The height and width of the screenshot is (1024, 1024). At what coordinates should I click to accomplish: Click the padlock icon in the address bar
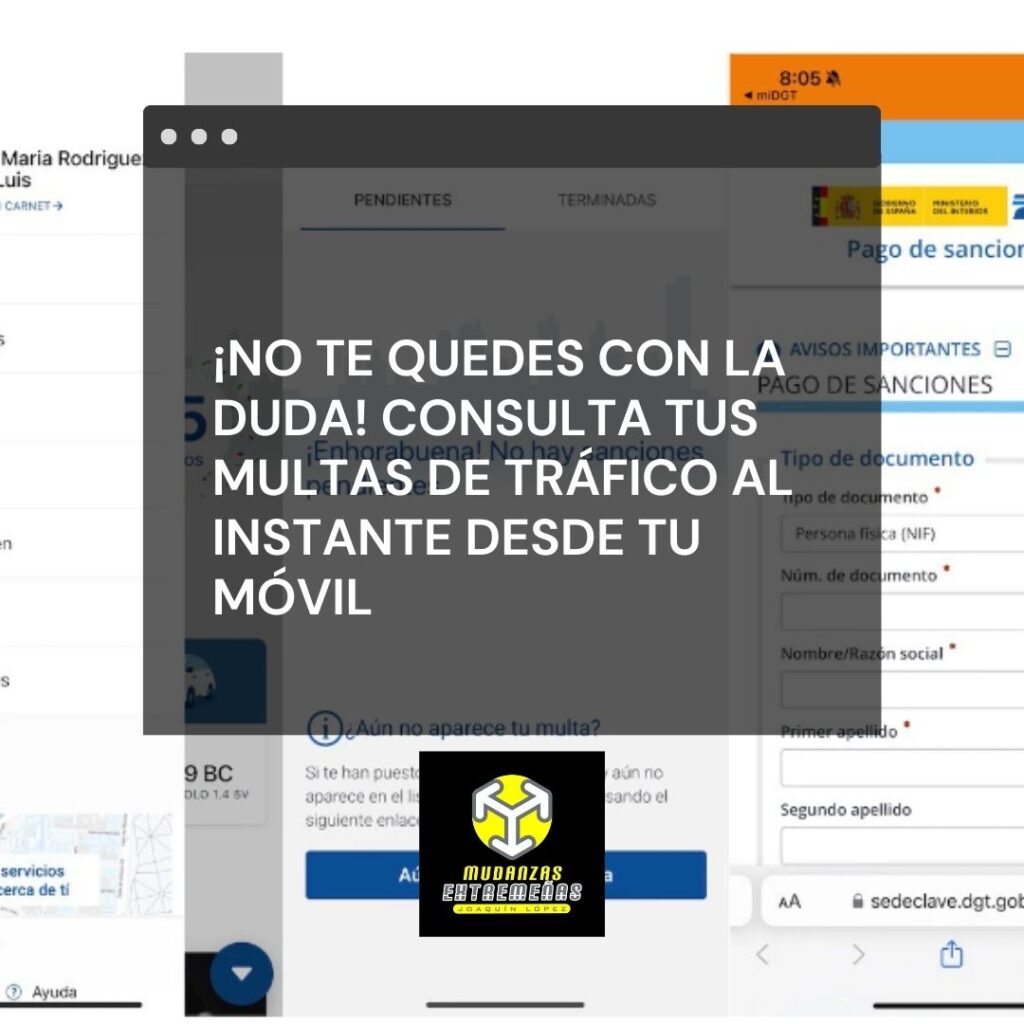pyautogui.click(x=857, y=901)
